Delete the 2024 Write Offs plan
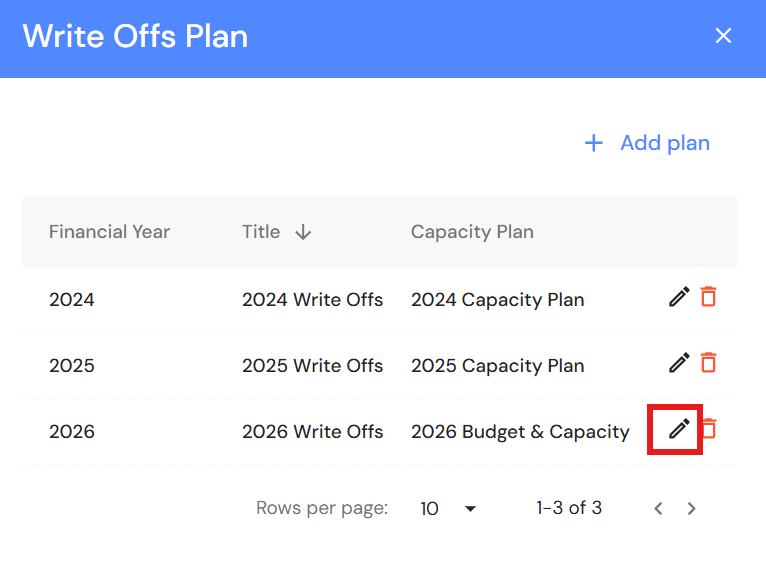Viewport: 766px width, 577px height. pos(708,297)
